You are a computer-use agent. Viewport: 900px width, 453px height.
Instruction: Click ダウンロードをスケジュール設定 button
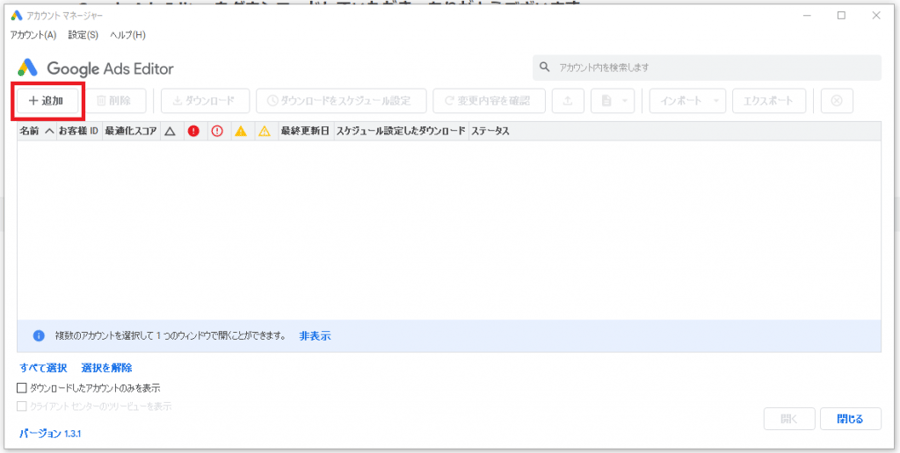pos(341,101)
